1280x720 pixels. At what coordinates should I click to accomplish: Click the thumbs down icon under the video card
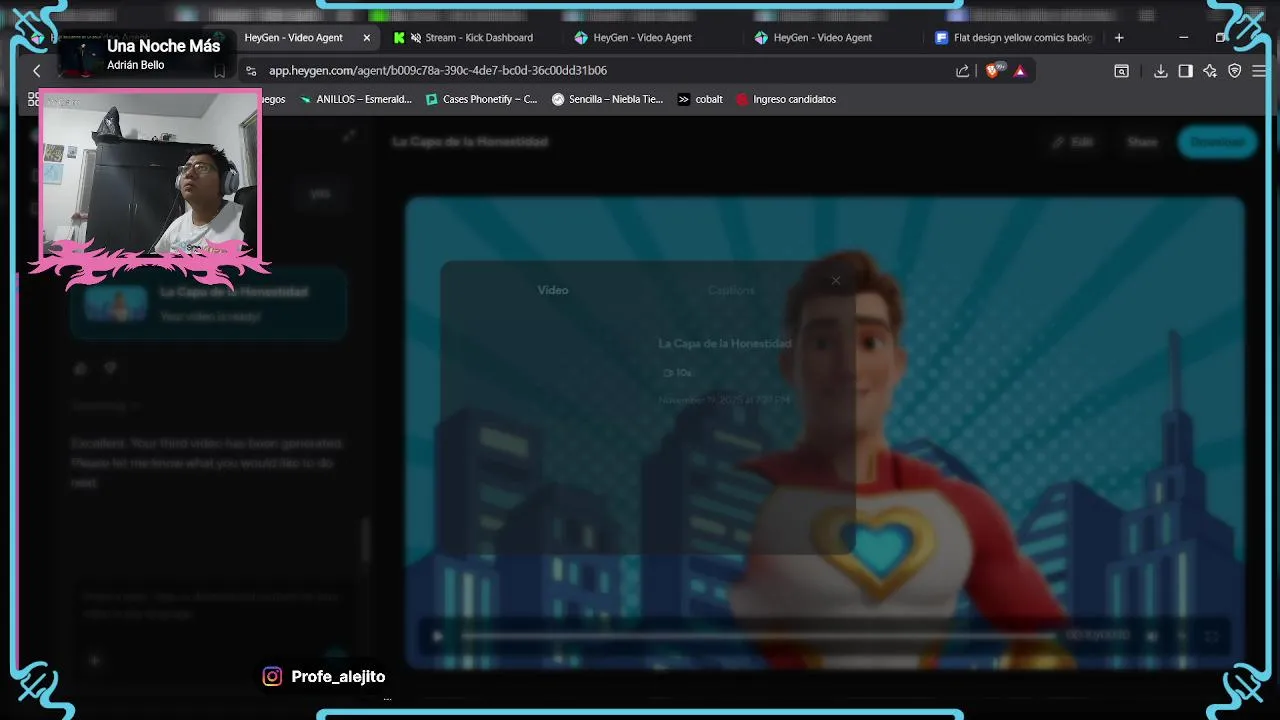[x=110, y=368]
